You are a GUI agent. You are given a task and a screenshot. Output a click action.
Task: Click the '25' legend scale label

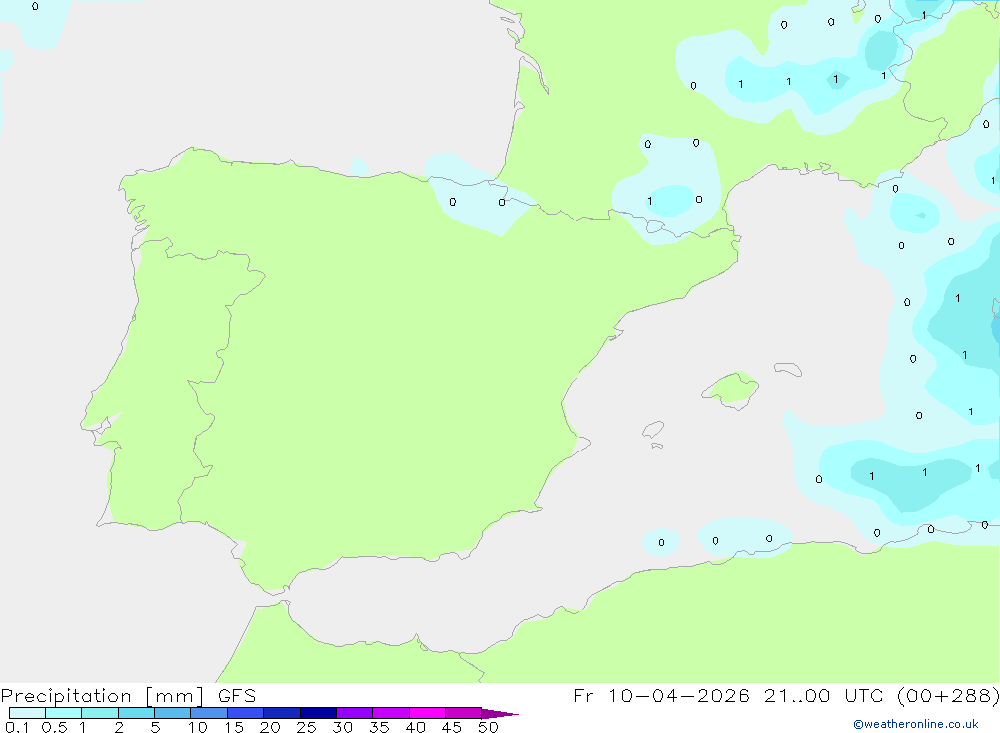[x=306, y=727]
